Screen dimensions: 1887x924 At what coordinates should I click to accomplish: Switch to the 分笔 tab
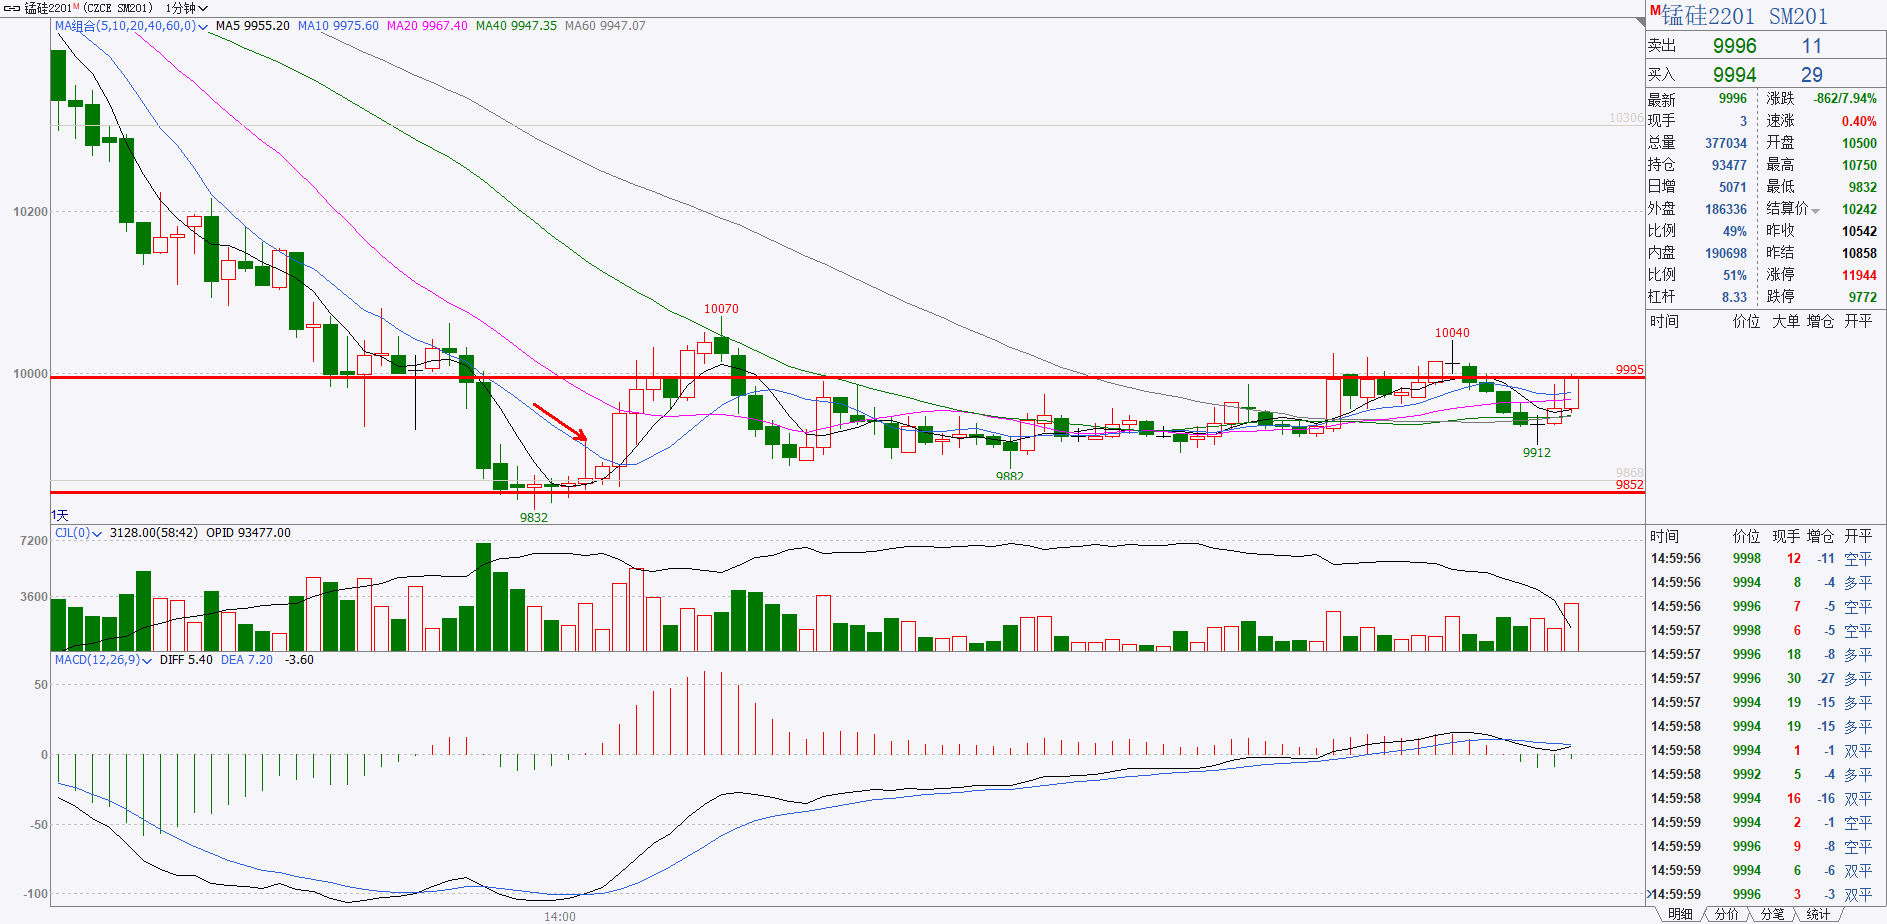(x=1772, y=914)
